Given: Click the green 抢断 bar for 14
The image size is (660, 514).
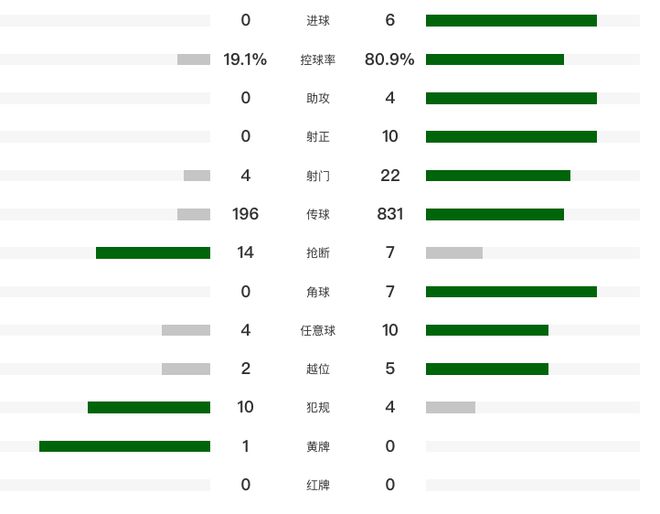Looking at the screenshot, I should tap(153, 253).
